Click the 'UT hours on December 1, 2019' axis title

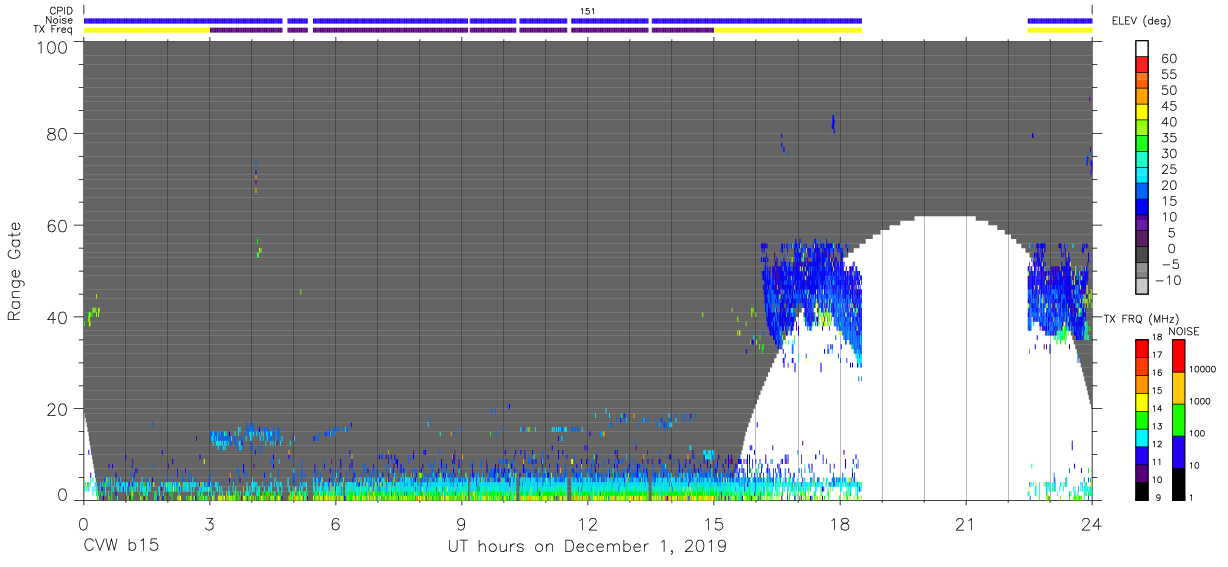pyautogui.click(x=586, y=547)
